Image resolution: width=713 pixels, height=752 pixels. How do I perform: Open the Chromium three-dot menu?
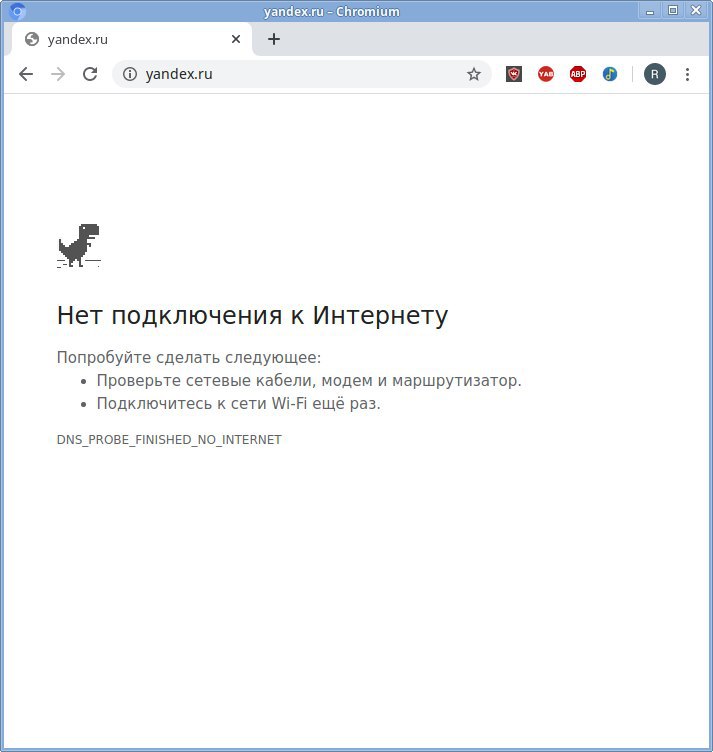pos(687,74)
